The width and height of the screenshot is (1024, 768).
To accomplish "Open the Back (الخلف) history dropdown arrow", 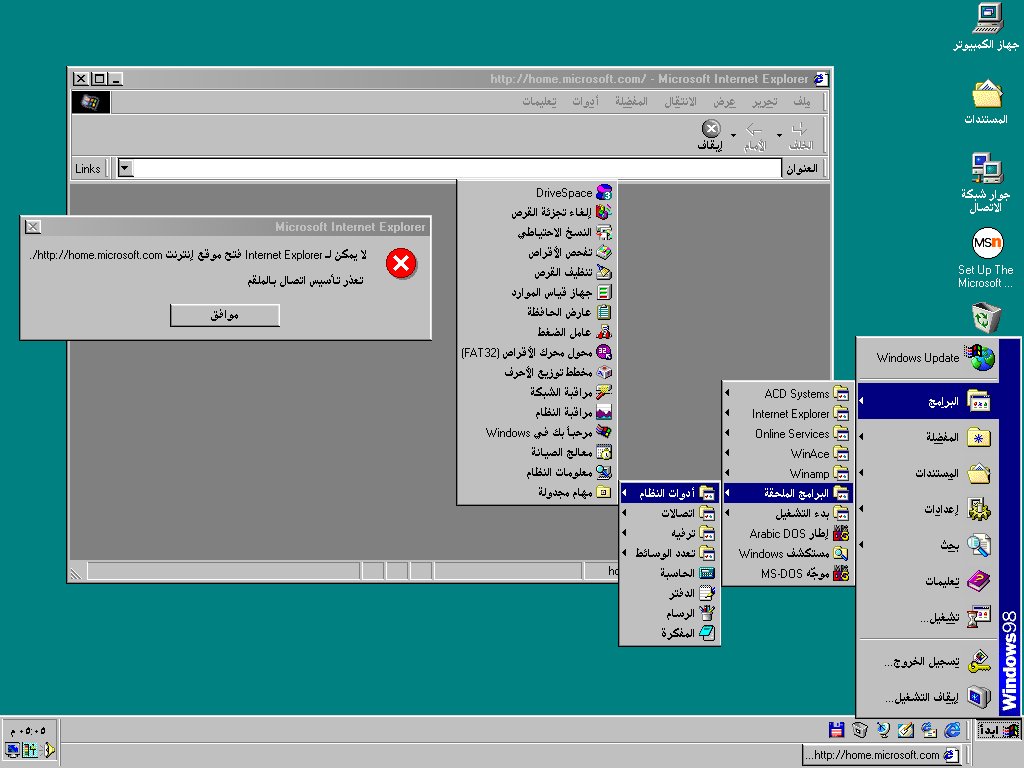I will click(x=779, y=135).
